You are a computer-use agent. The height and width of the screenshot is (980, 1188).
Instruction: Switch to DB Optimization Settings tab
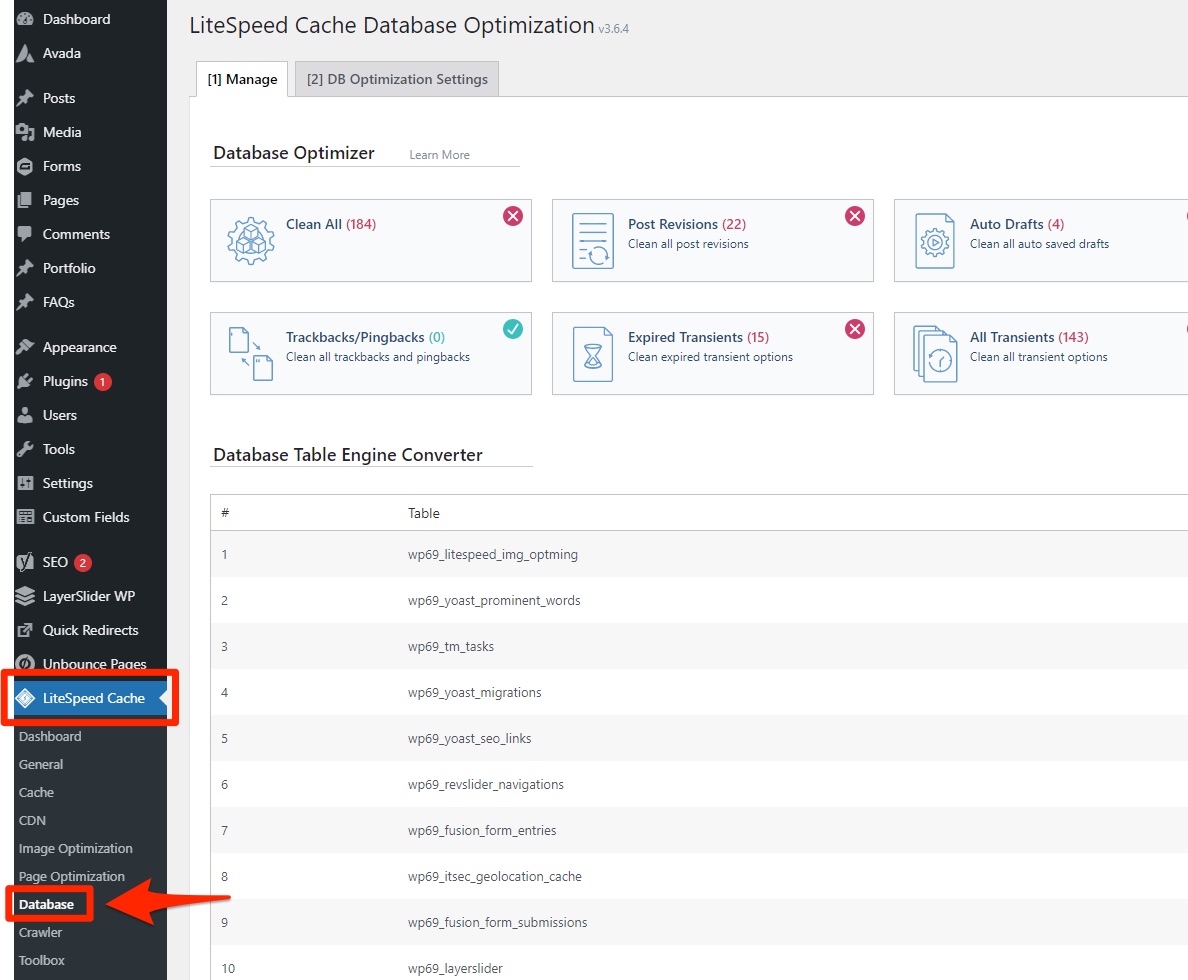[x=397, y=79]
